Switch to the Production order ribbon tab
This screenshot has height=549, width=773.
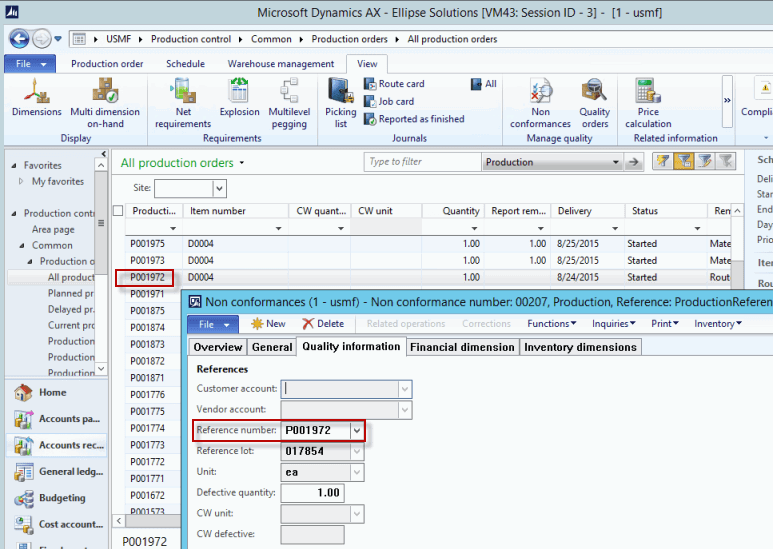[107, 64]
